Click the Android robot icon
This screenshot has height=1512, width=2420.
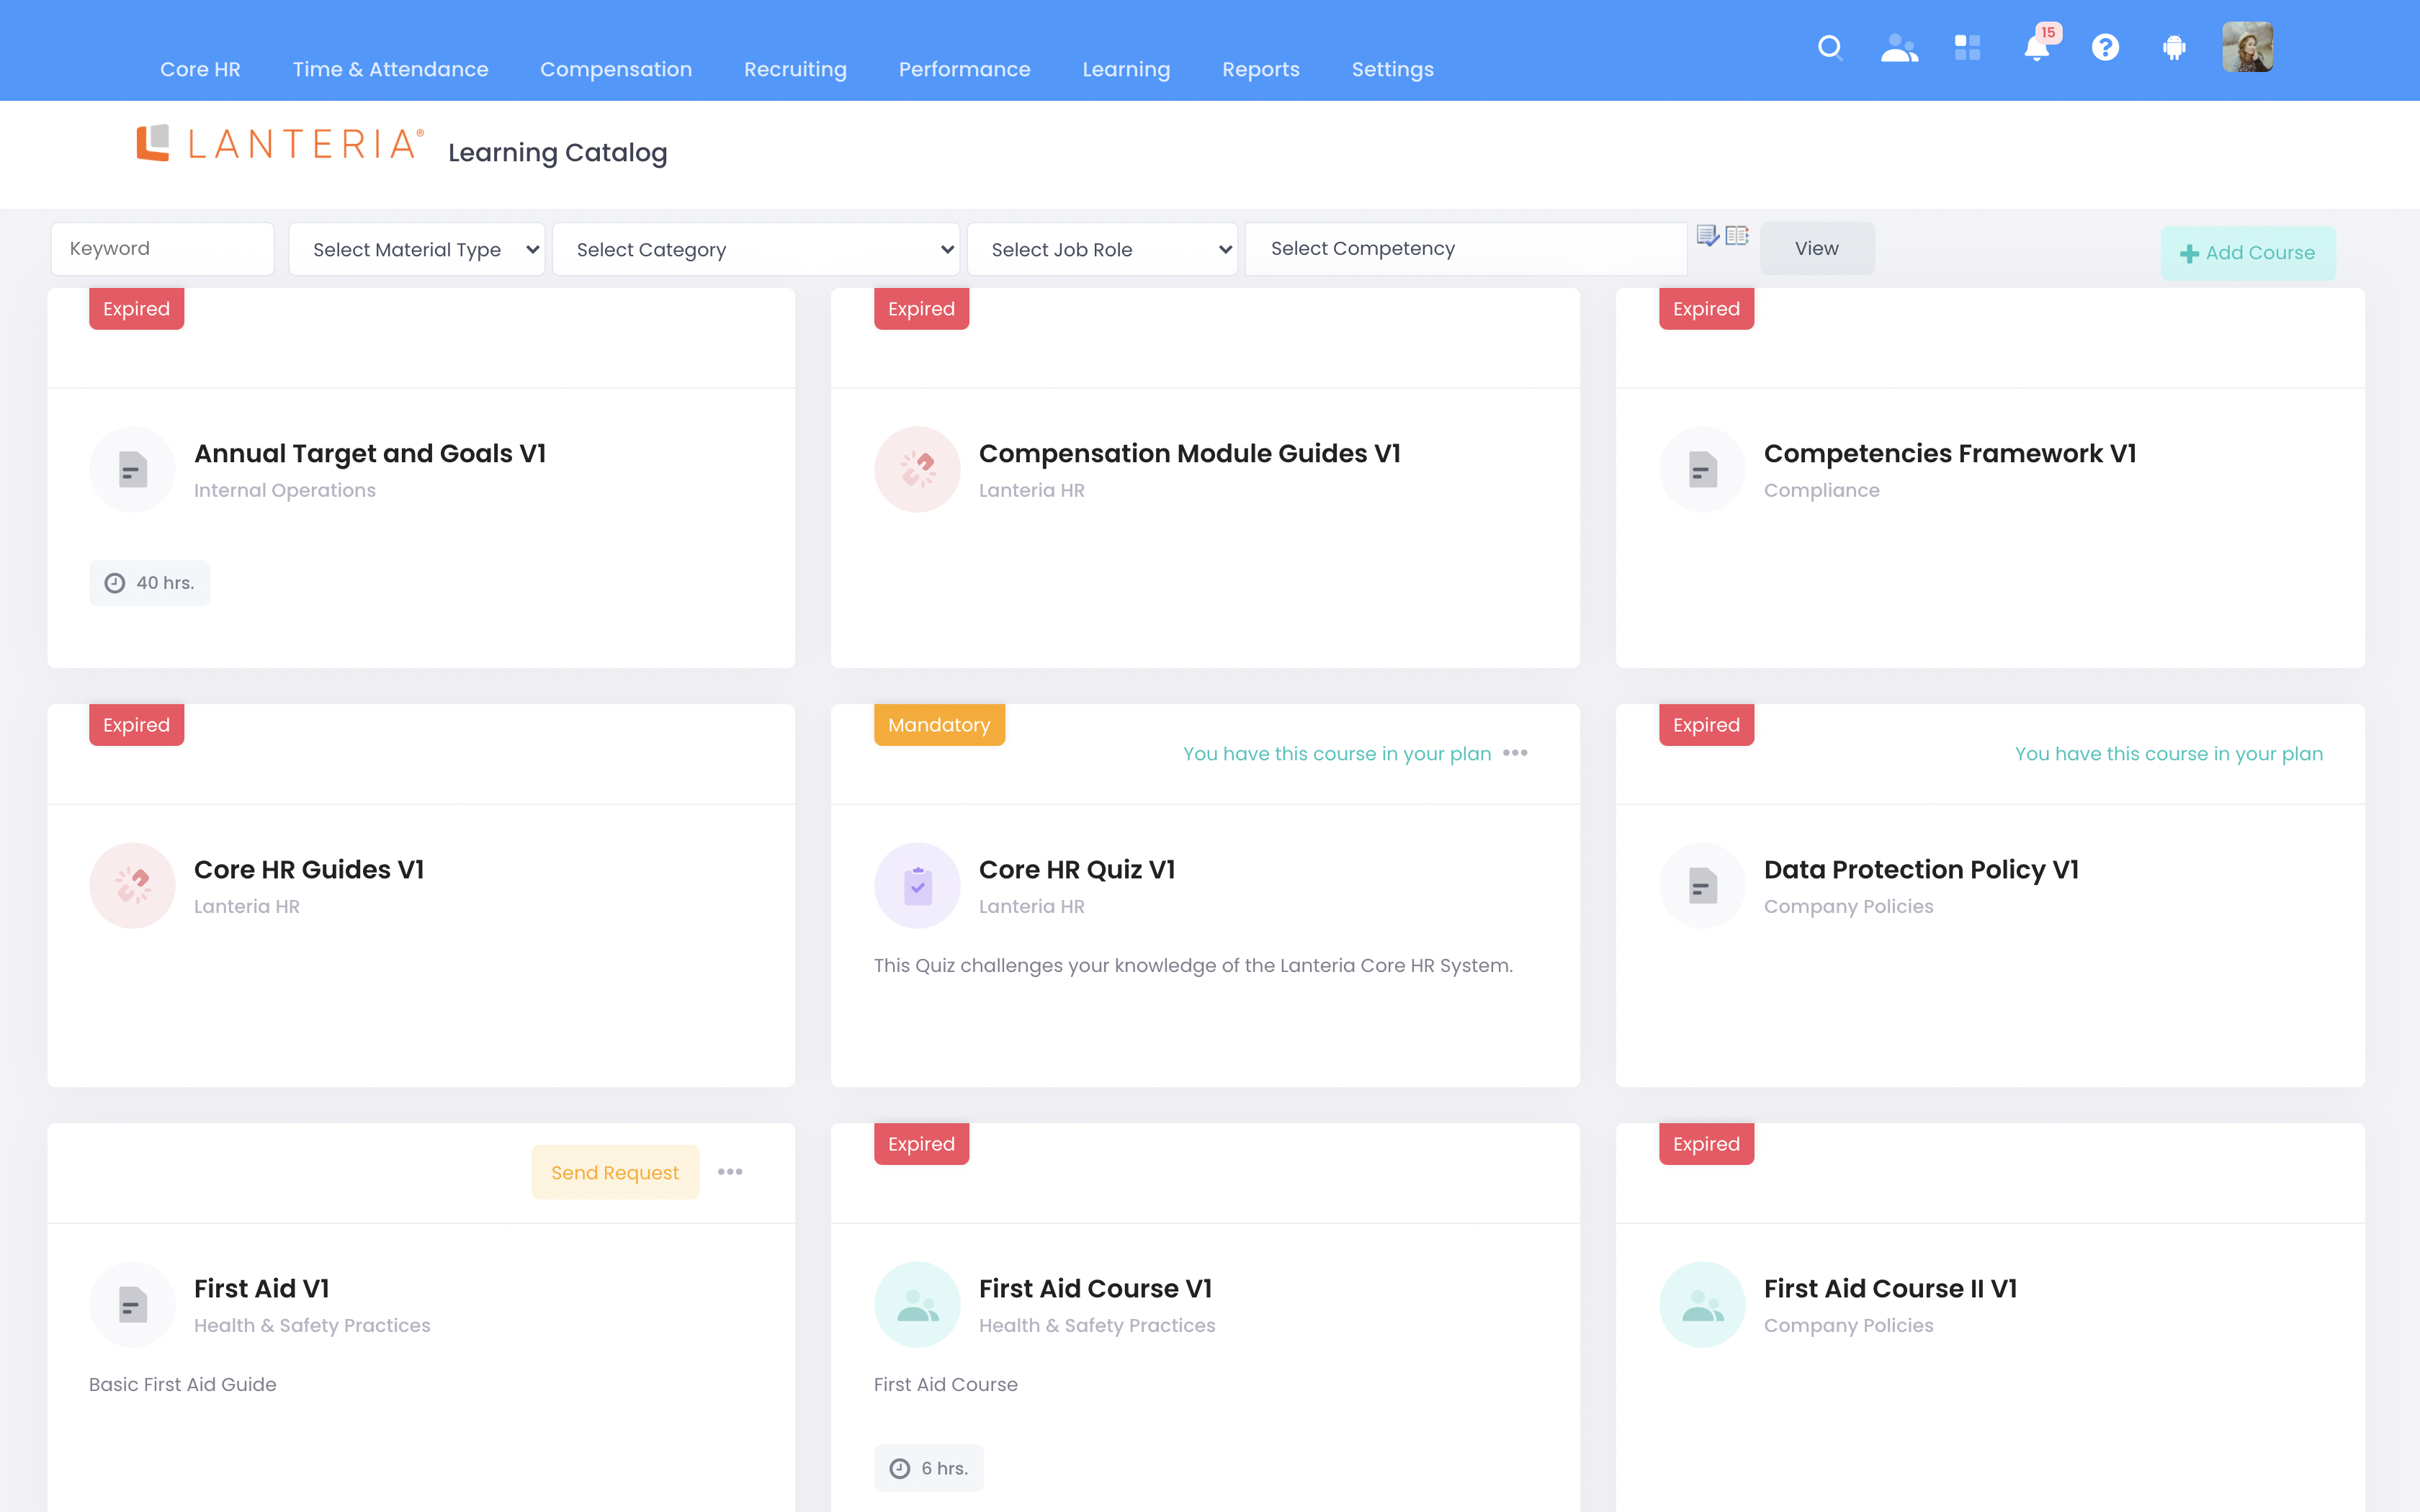click(2174, 48)
